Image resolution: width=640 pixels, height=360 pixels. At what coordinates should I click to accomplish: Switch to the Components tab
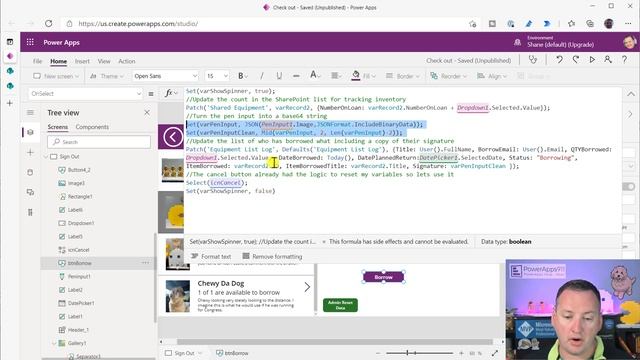[92, 127]
